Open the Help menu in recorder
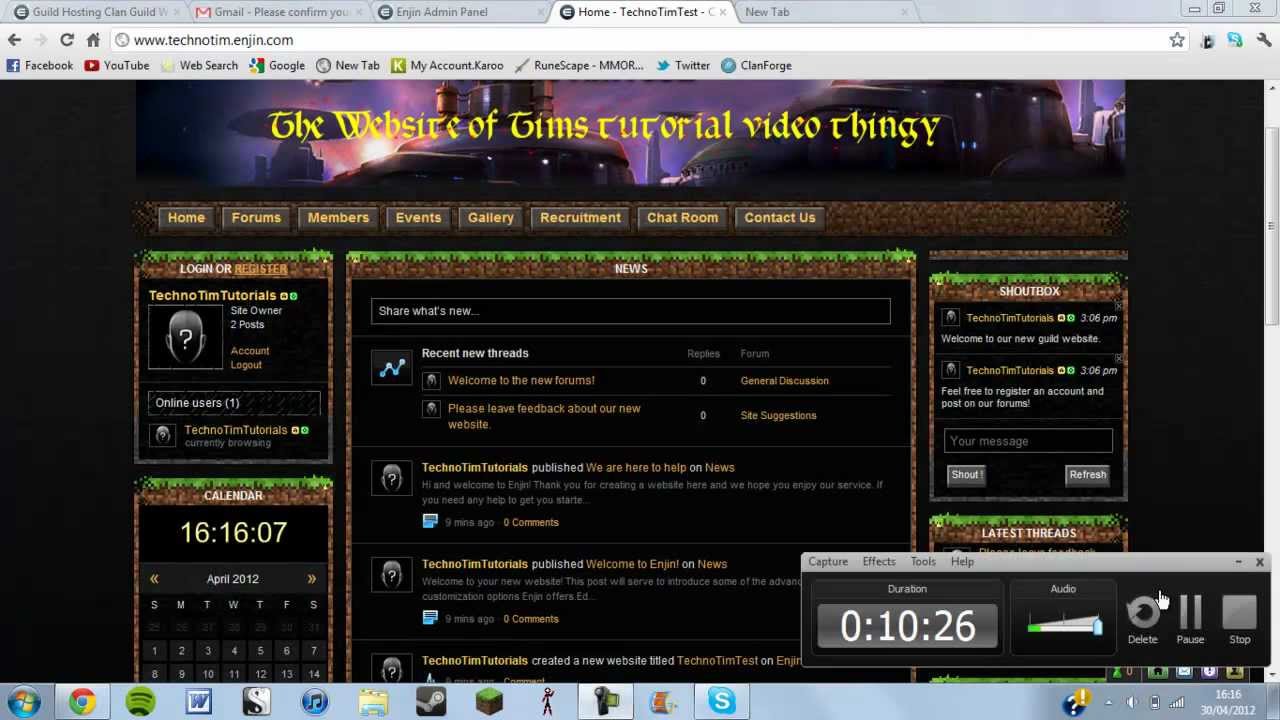The height and width of the screenshot is (720, 1280). 962,562
